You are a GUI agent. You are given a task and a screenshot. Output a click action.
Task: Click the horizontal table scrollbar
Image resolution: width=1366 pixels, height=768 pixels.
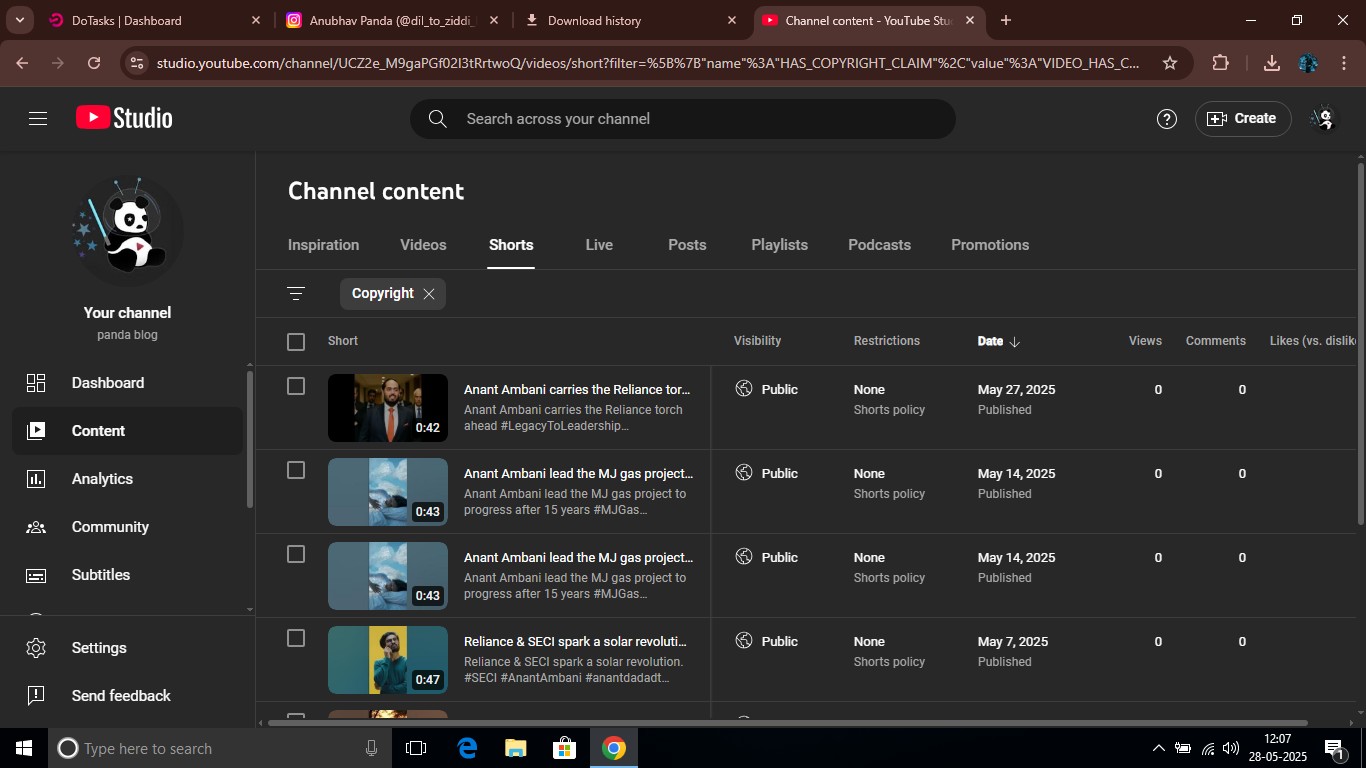788,722
